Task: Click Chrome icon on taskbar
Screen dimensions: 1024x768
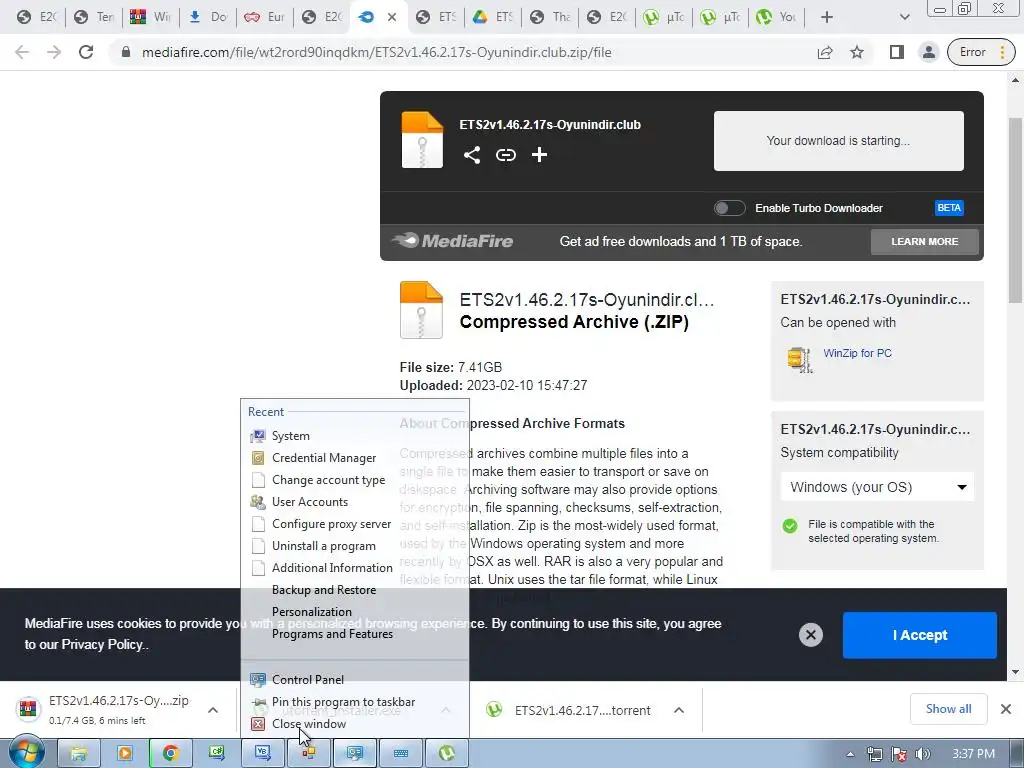Action: click(170, 753)
